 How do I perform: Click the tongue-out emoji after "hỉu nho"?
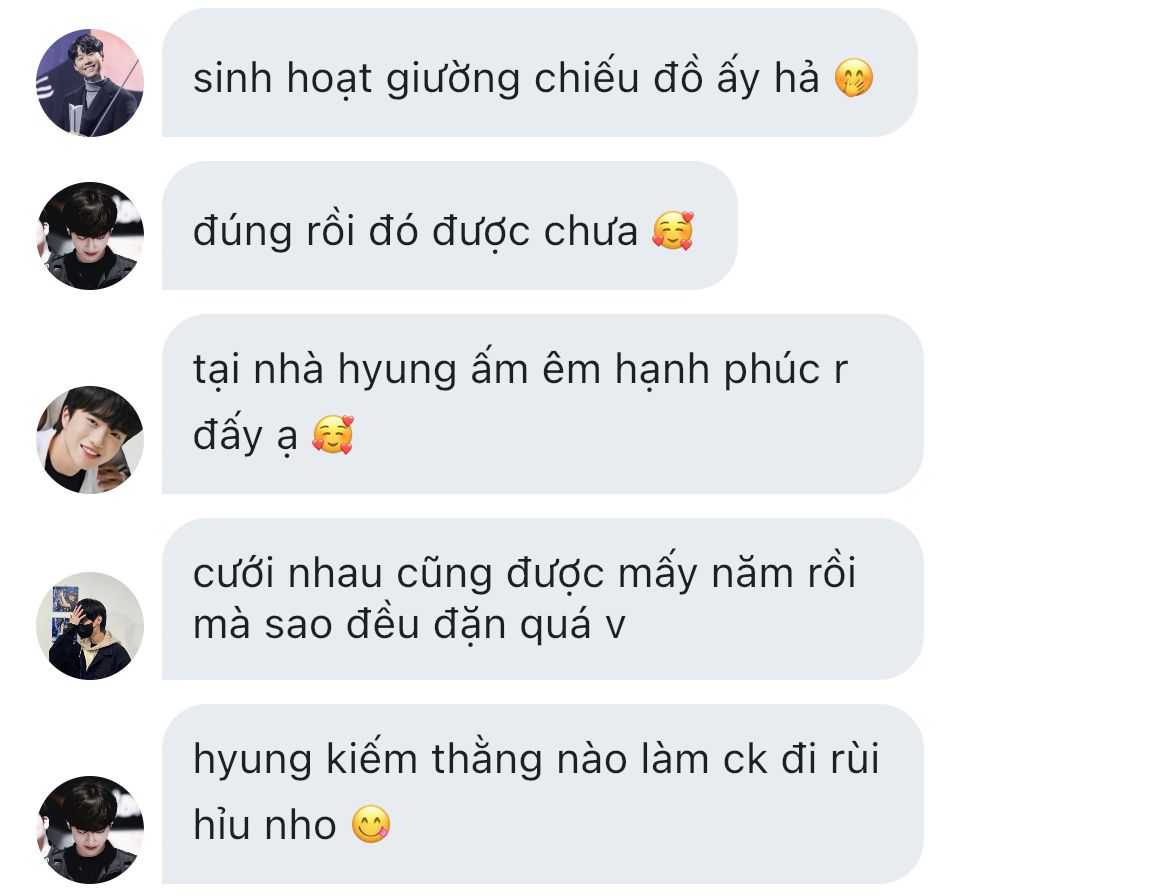click(371, 825)
